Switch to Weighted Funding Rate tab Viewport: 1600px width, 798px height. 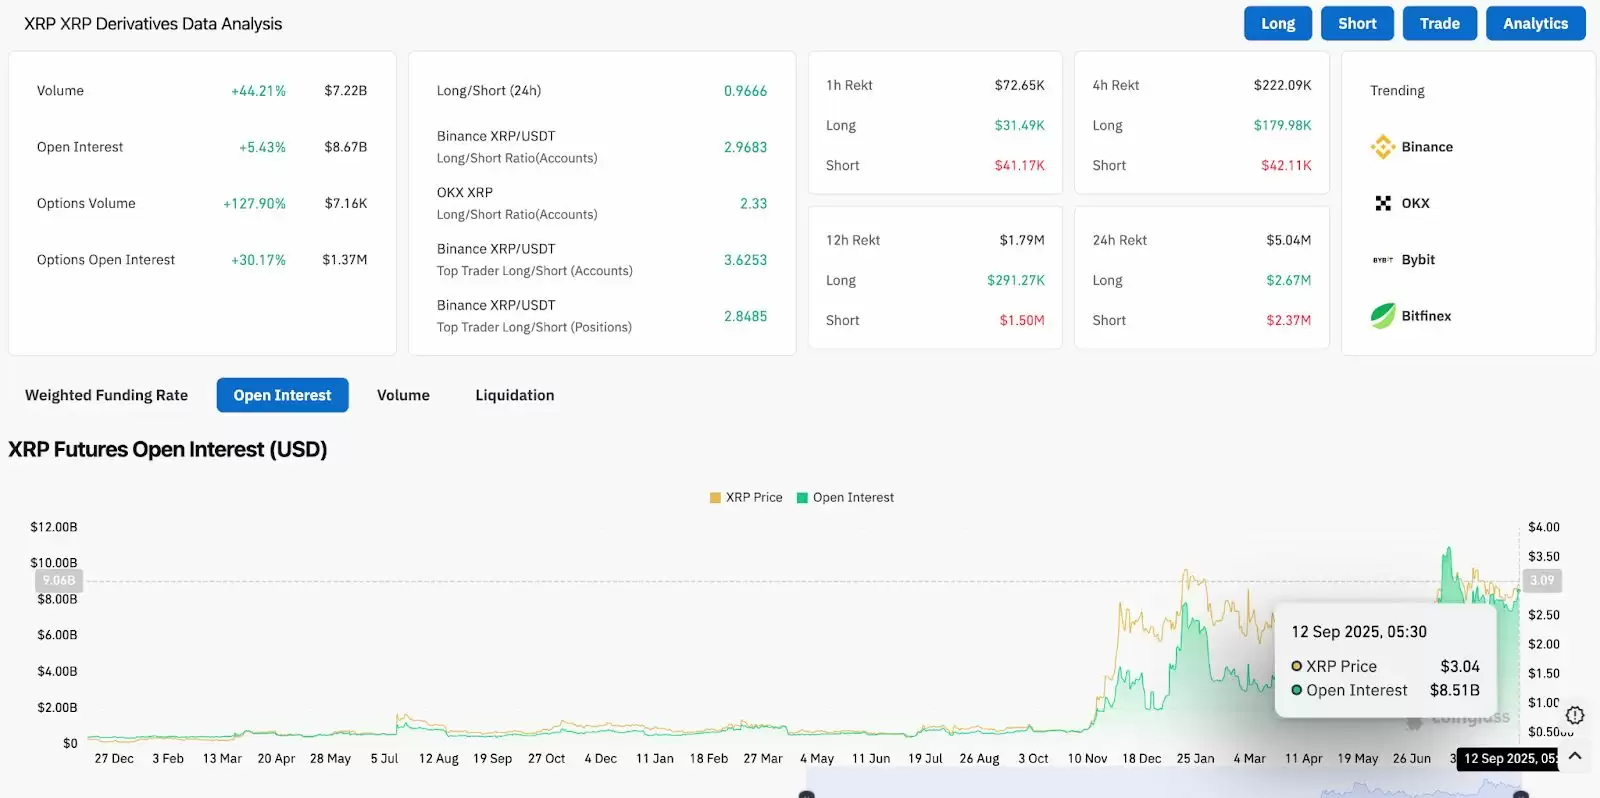(106, 395)
